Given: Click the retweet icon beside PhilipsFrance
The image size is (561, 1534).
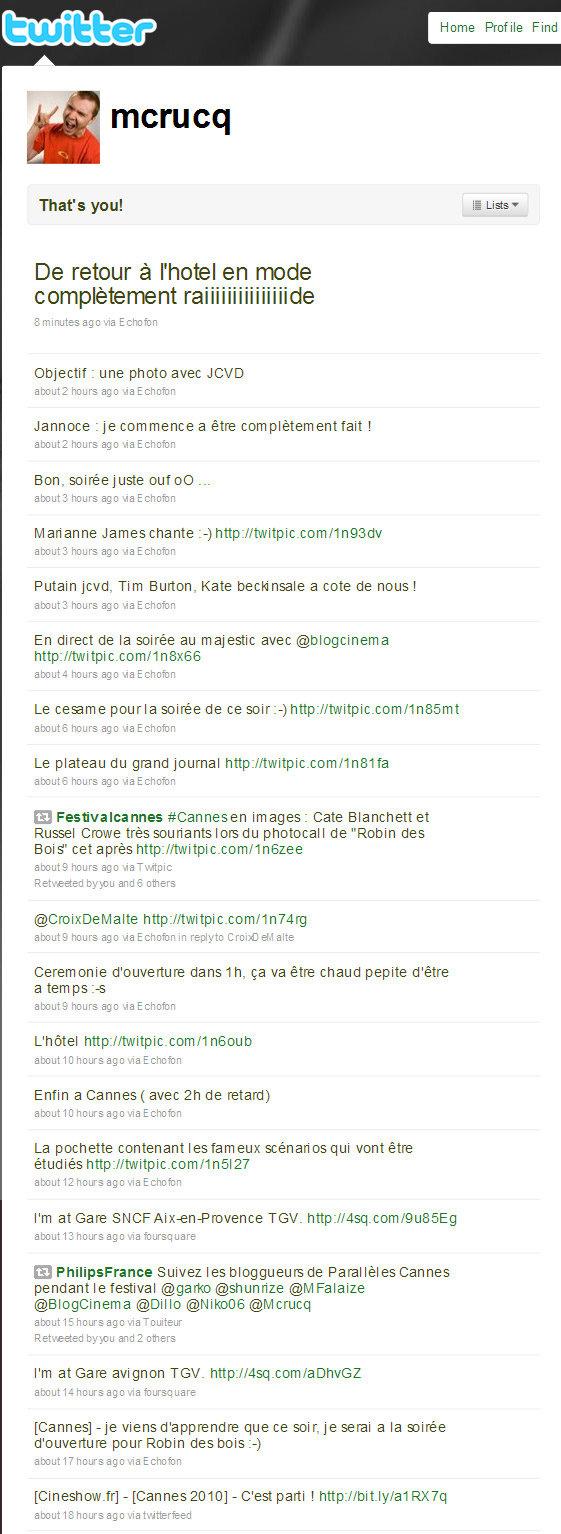Looking at the screenshot, I should [42, 1272].
